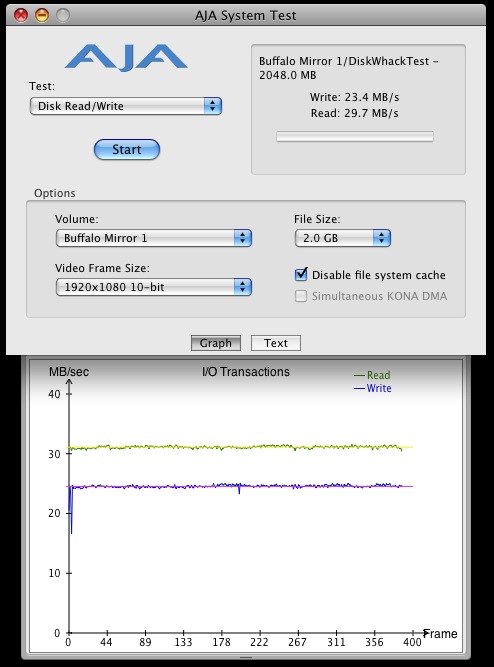Close the AJA System Test window
The image size is (494, 667).
click(21, 15)
